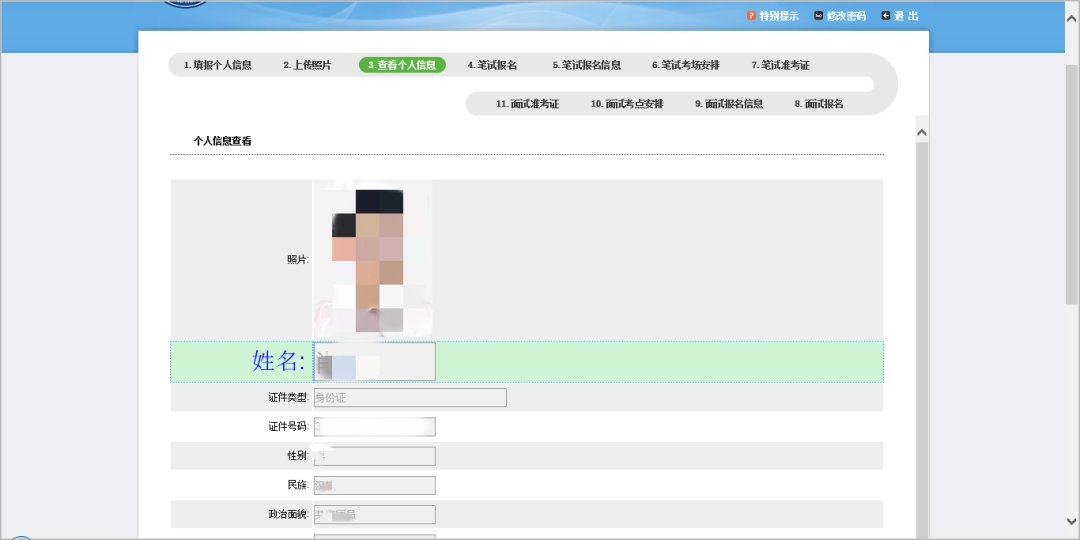1080x540 pixels.
Task: Click the 特别提示 question mark icon
Action: [x=751, y=16]
